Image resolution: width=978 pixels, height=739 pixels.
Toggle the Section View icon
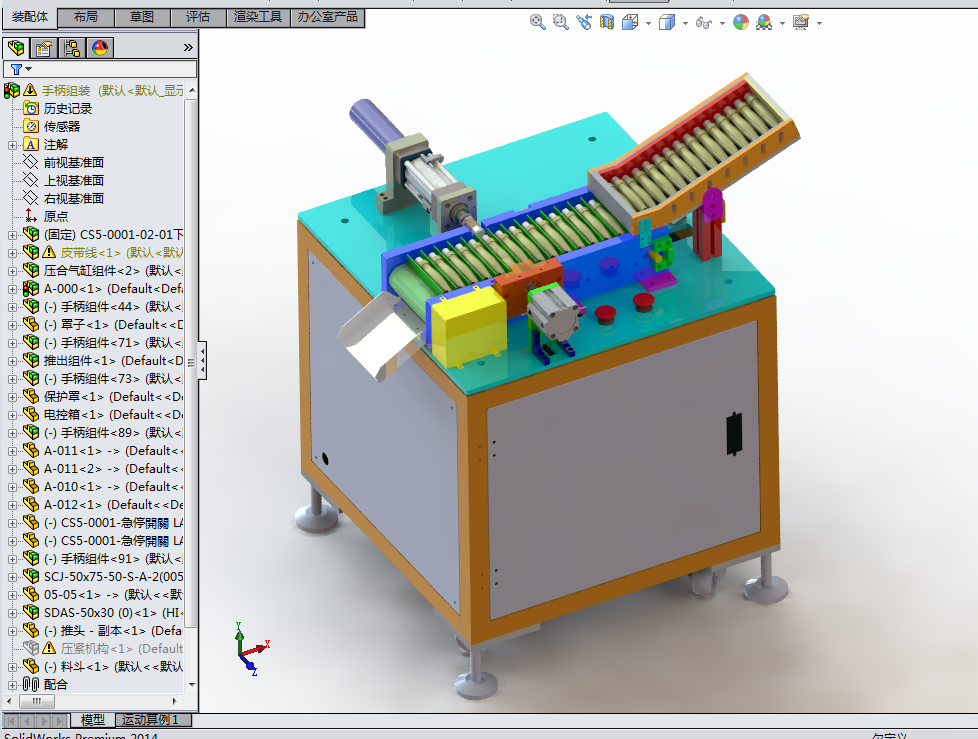(x=607, y=22)
